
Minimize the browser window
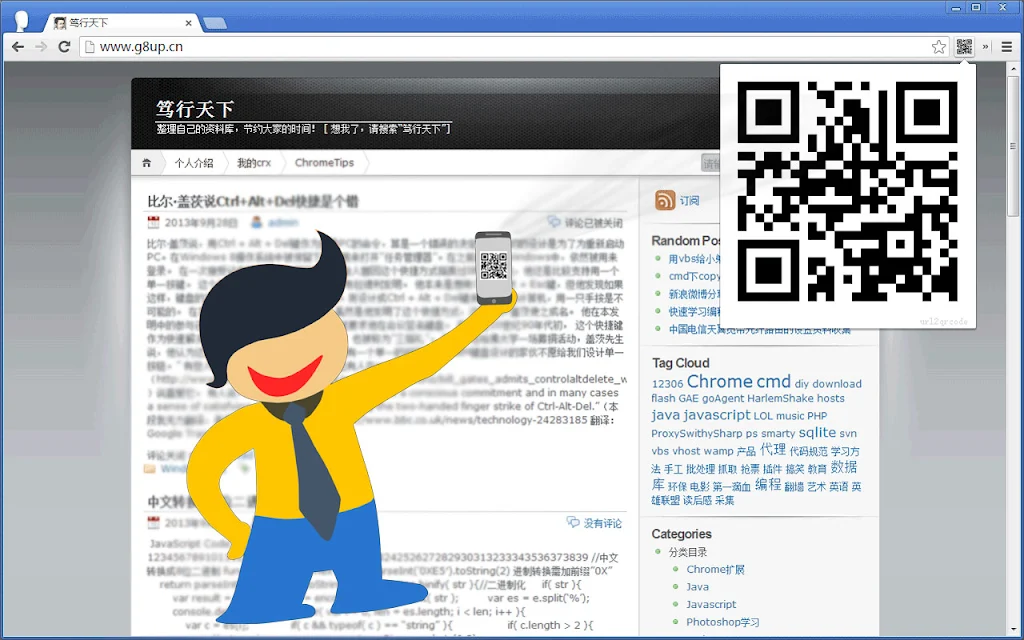pyautogui.click(x=957, y=8)
